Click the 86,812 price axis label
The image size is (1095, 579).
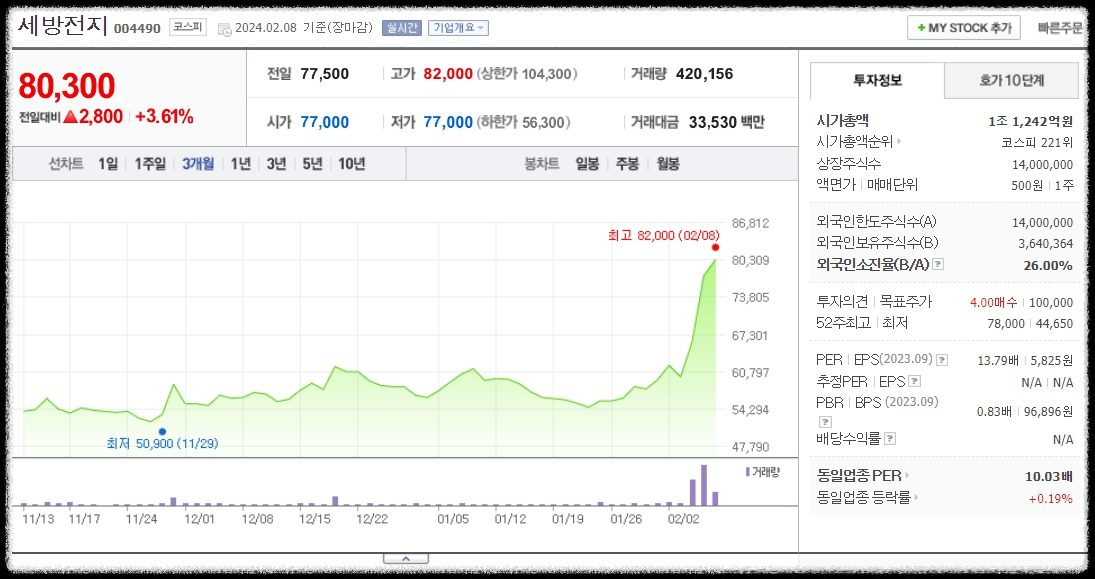[750, 223]
